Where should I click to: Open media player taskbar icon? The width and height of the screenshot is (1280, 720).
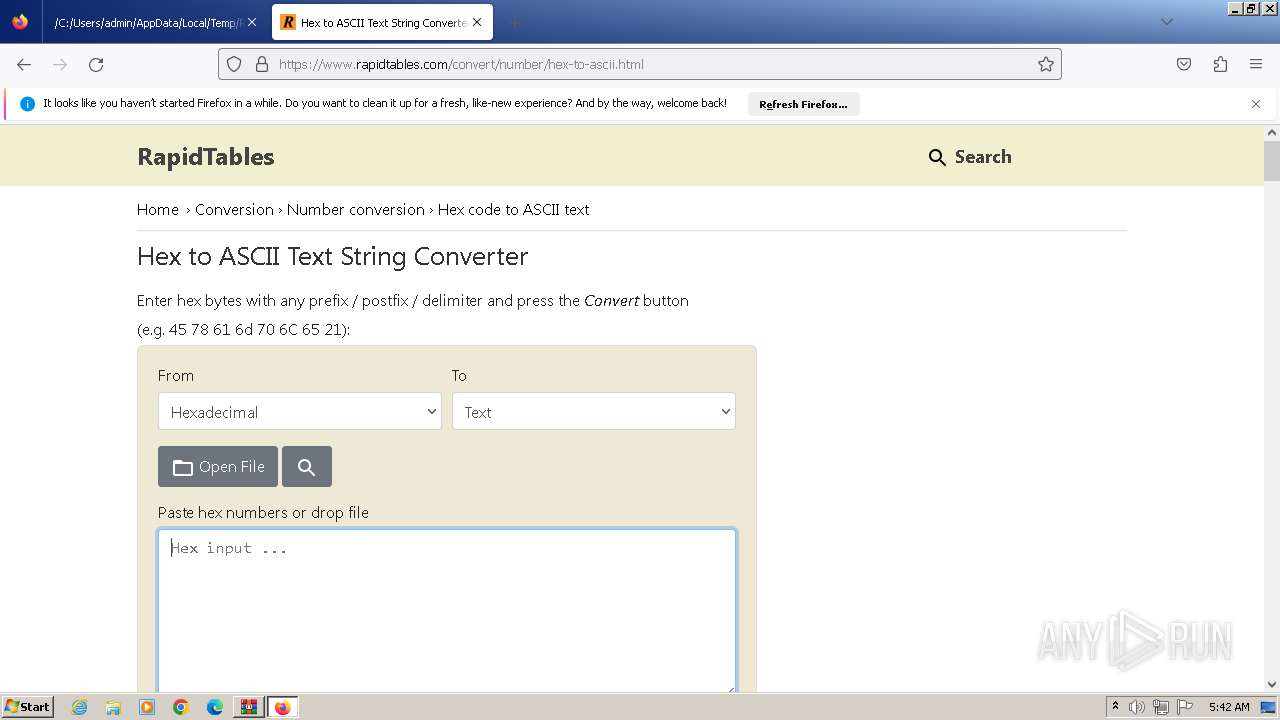[147, 707]
